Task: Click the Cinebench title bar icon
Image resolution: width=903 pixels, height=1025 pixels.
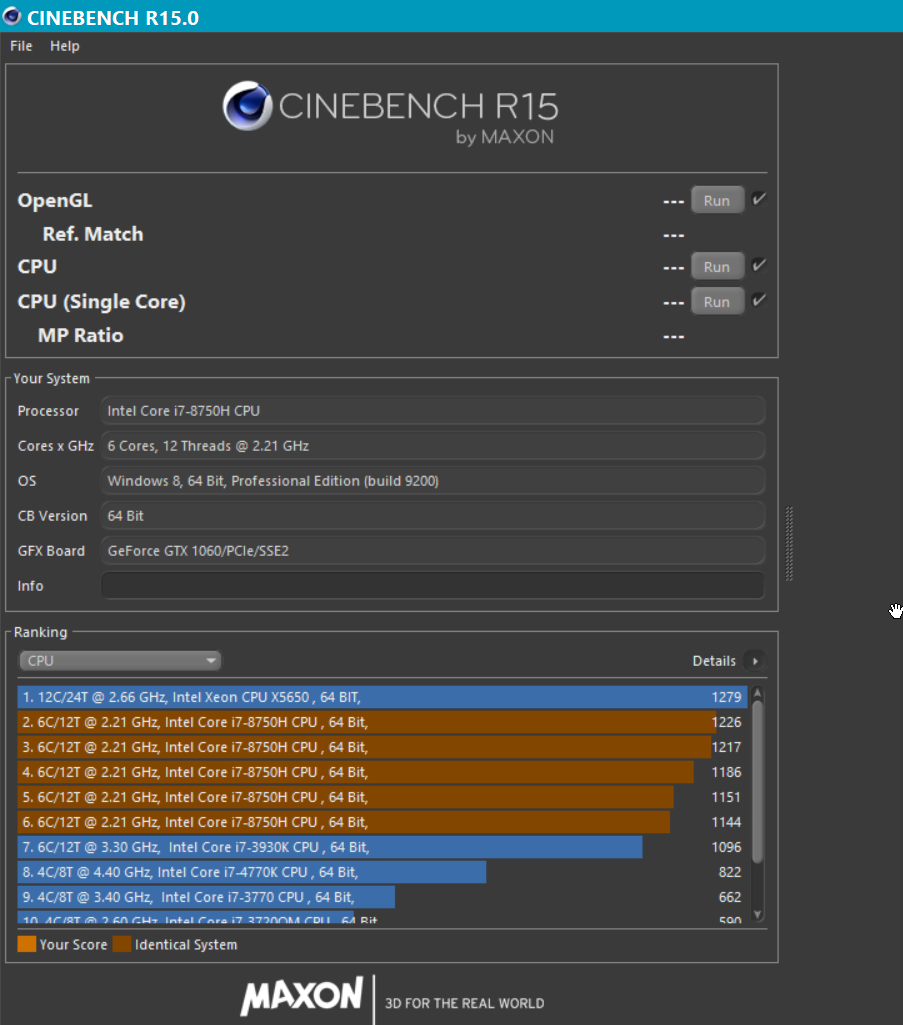Action: (x=12, y=16)
